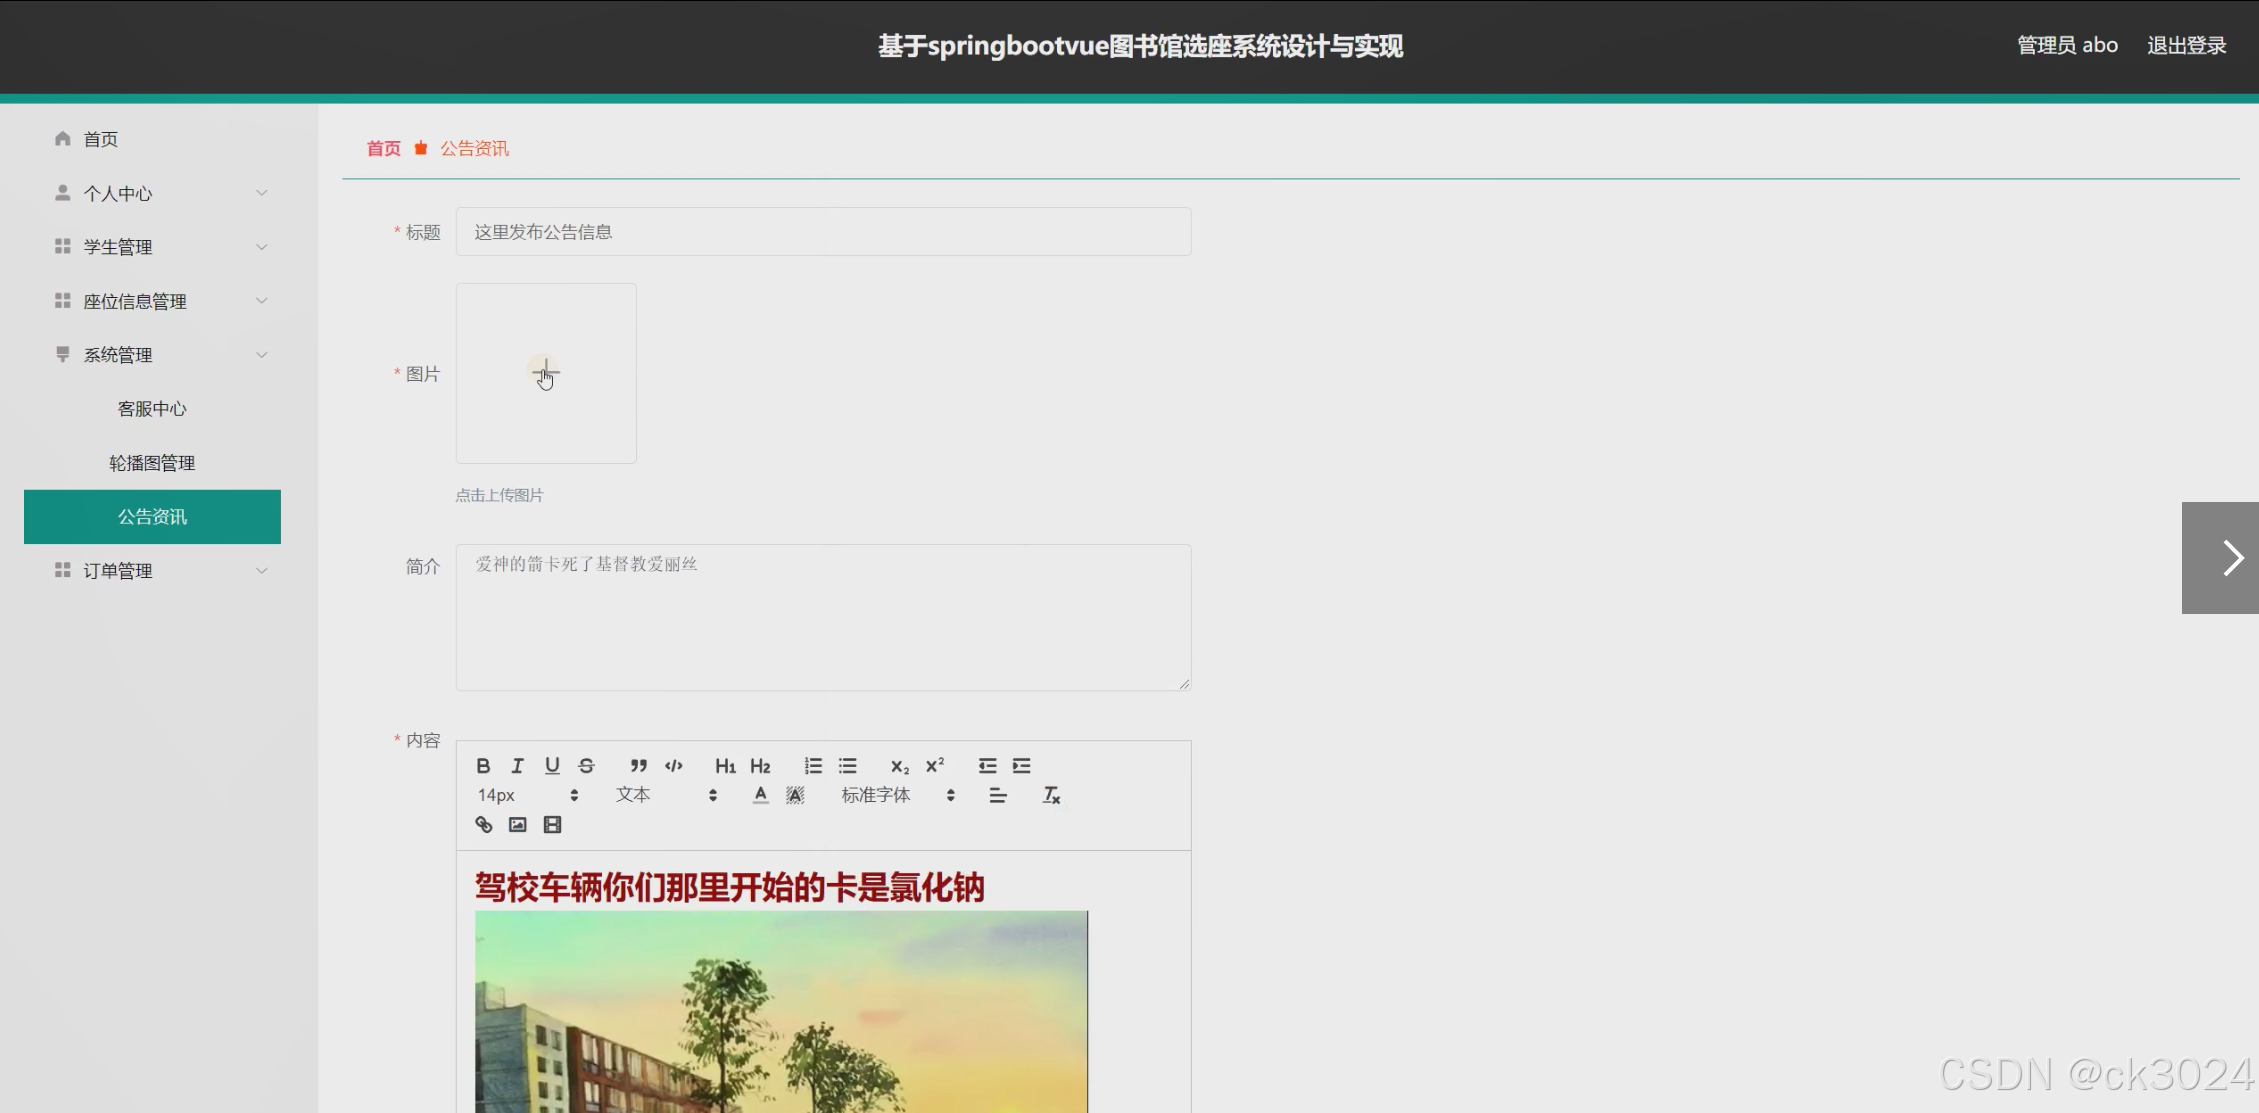The width and height of the screenshot is (2259, 1113).
Task: Click the superscript icon
Action: point(935,766)
